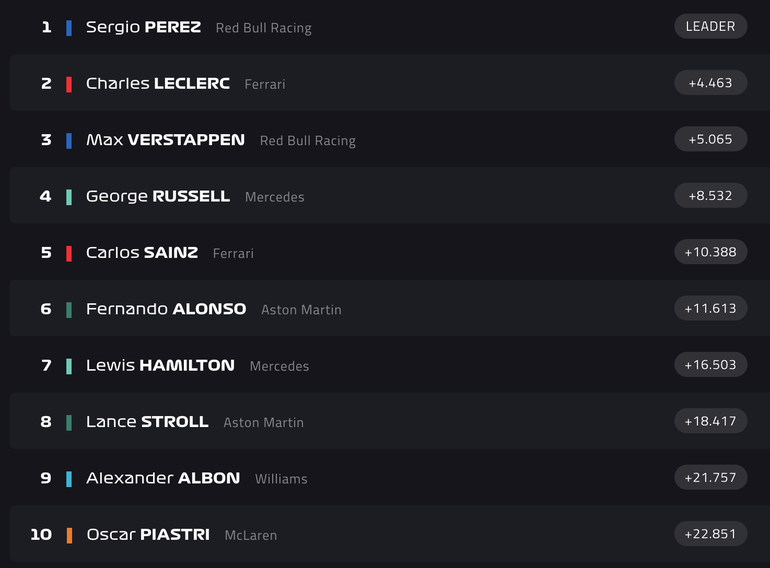The width and height of the screenshot is (770, 568).
Task: Click the orange McLaren team color bar
Action: coord(69,535)
